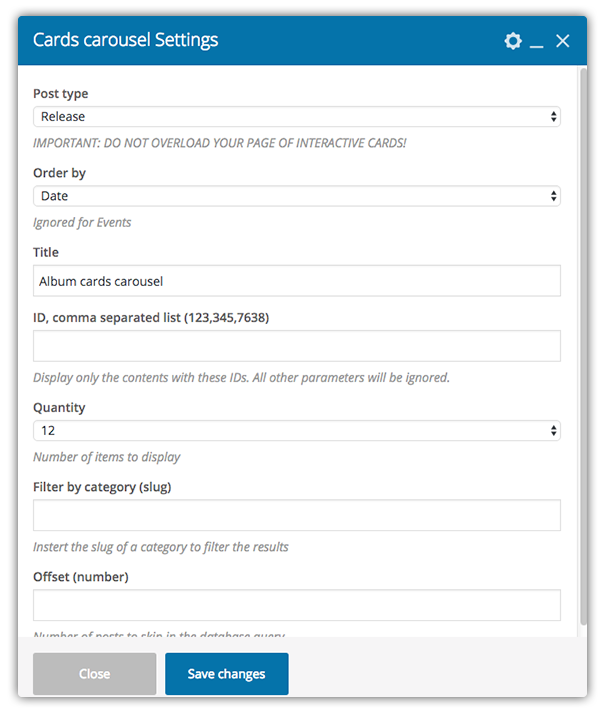The width and height of the screenshot is (605, 718).
Task: Focus the ID comma separated list field
Action: click(296, 346)
